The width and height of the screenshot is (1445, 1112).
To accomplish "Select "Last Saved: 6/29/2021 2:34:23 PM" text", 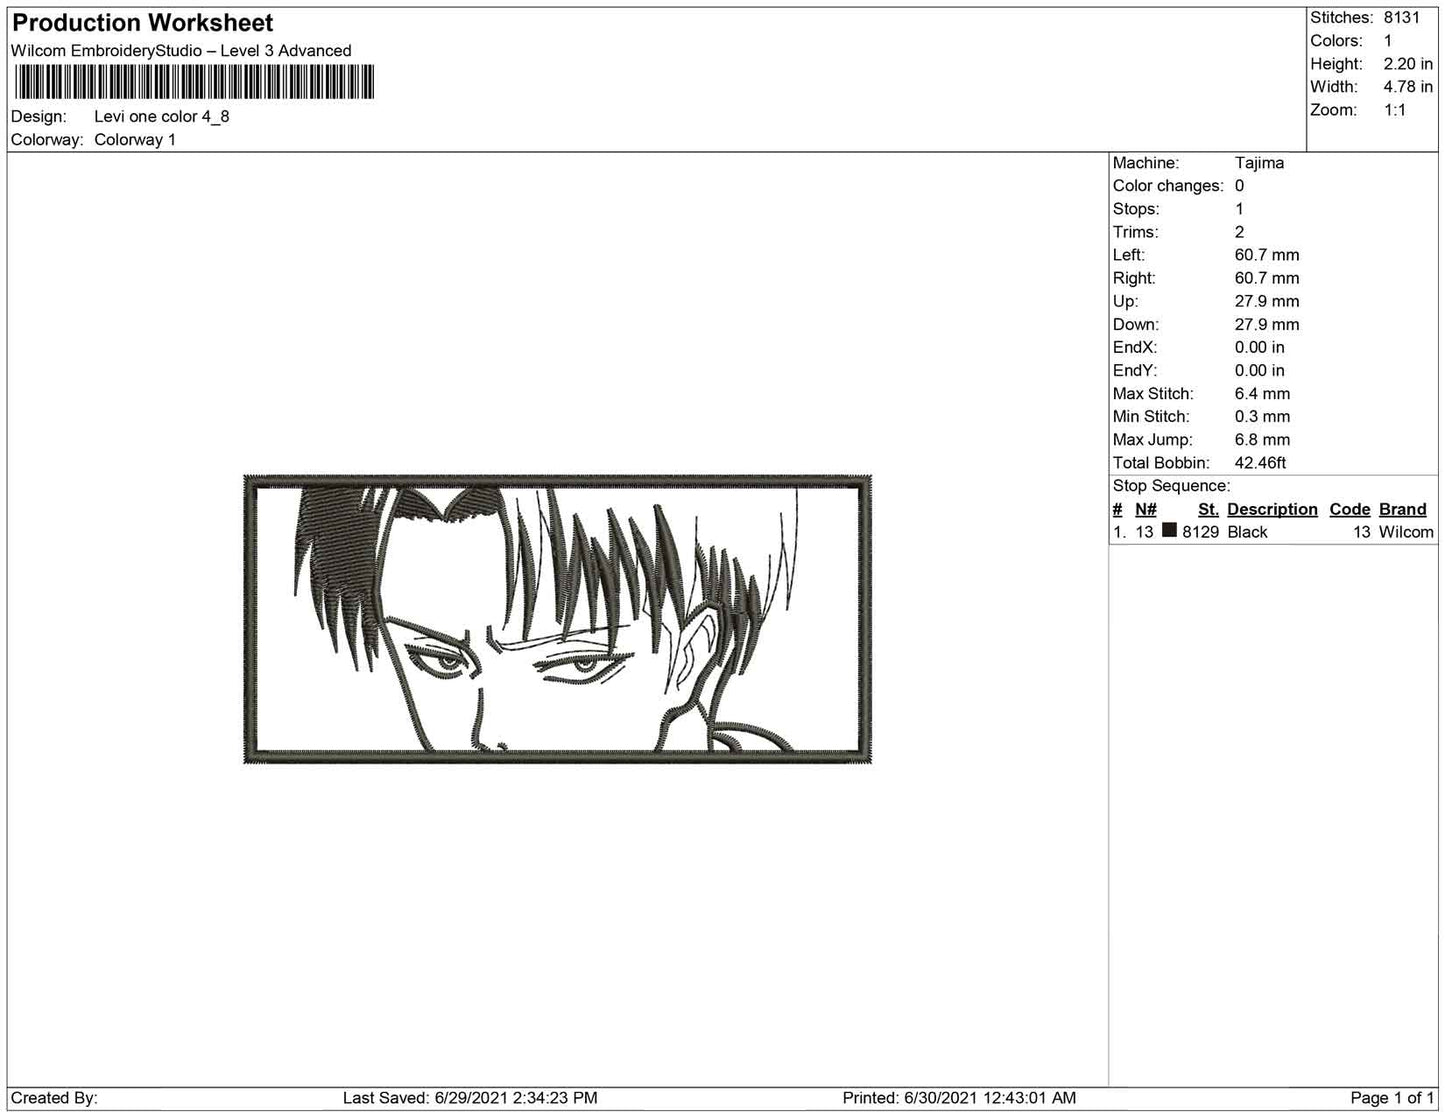I will (x=470, y=1098).
